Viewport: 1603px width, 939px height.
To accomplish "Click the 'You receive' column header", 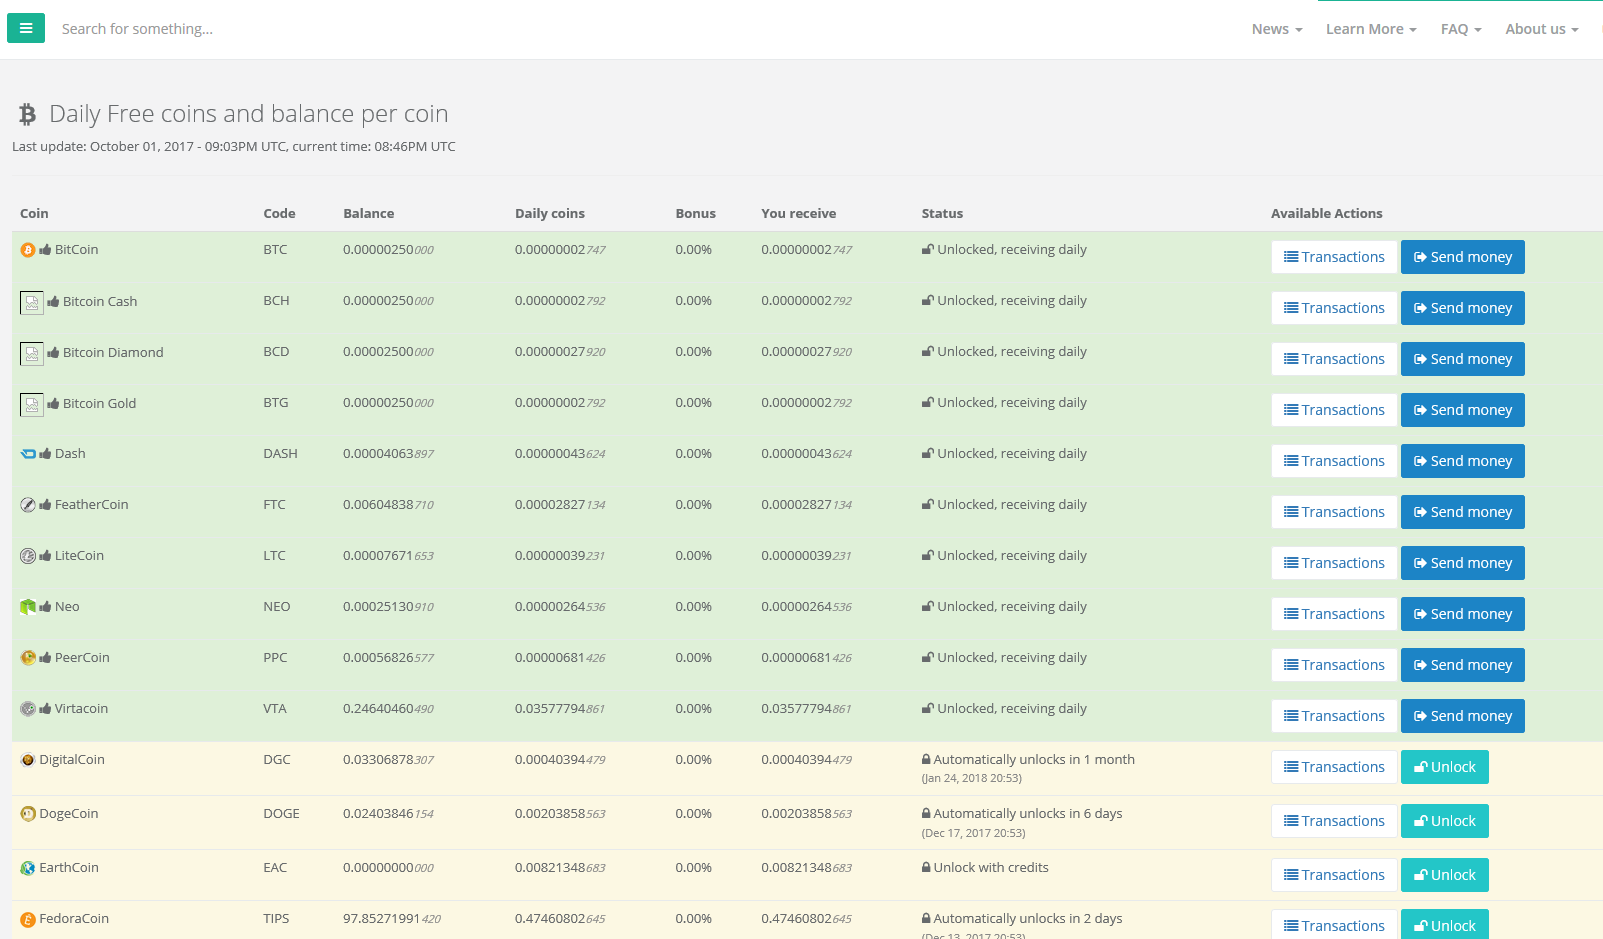I will click(x=798, y=214).
